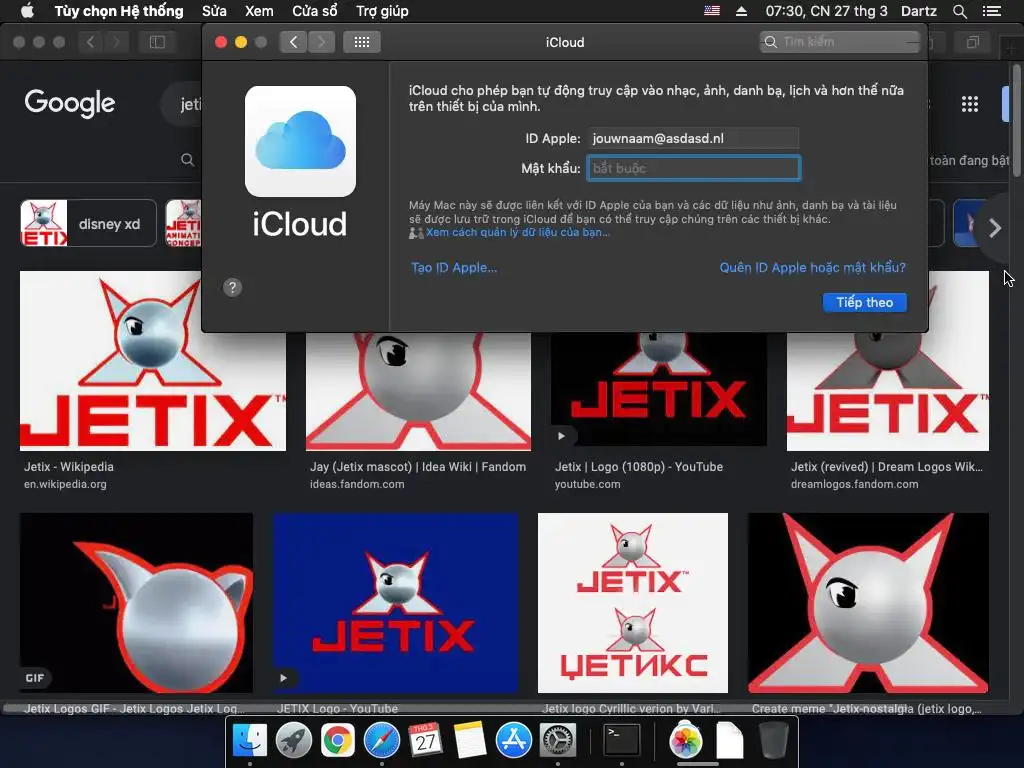Click the Mật khẩu password field
The height and width of the screenshot is (768, 1024).
click(694, 168)
